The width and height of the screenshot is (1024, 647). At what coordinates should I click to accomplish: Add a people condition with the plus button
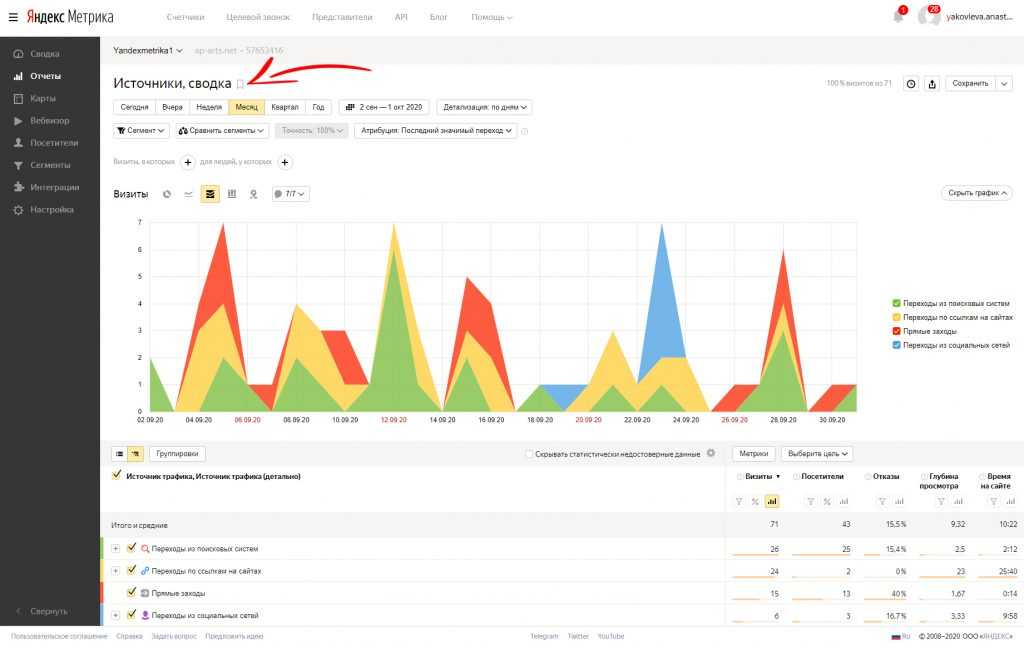pyautogui.click(x=285, y=162)
